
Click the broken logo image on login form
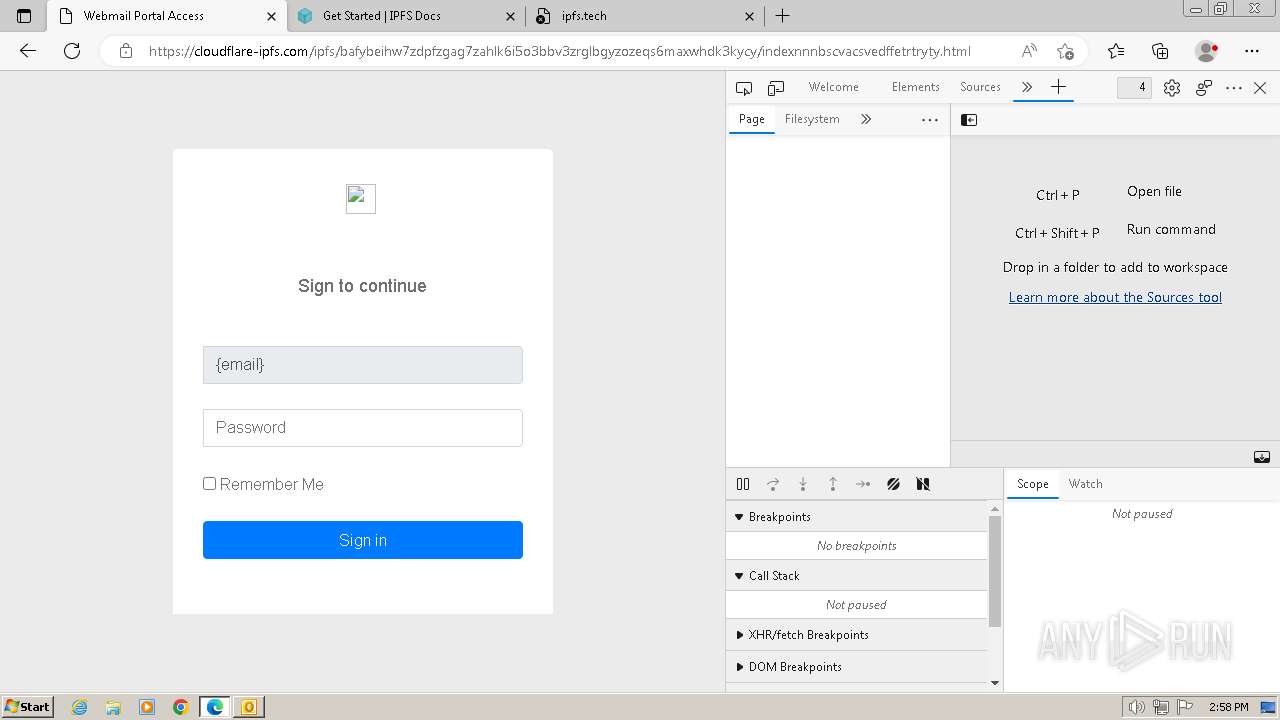(361, 199)
